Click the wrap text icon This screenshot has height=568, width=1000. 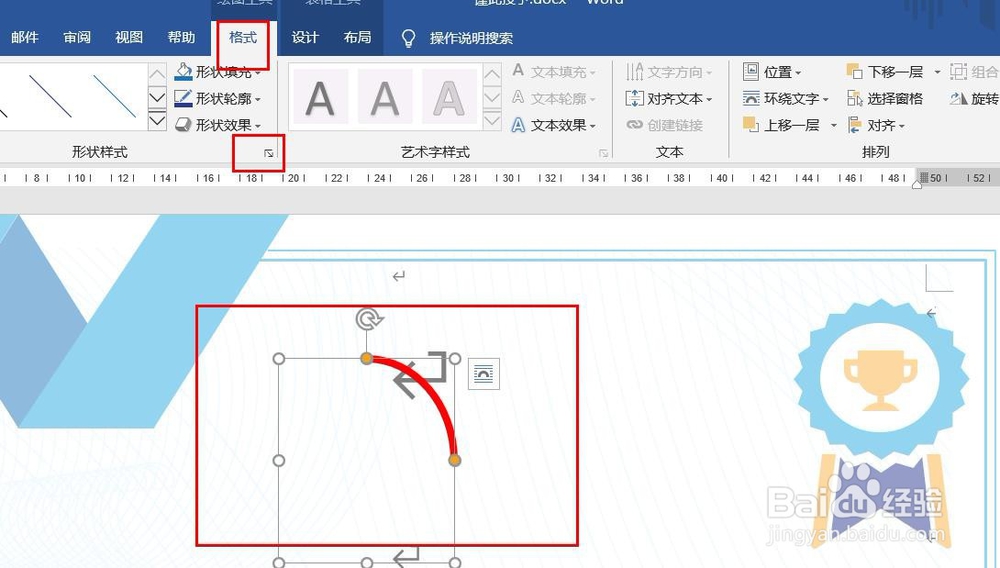[x=751, y=98]
